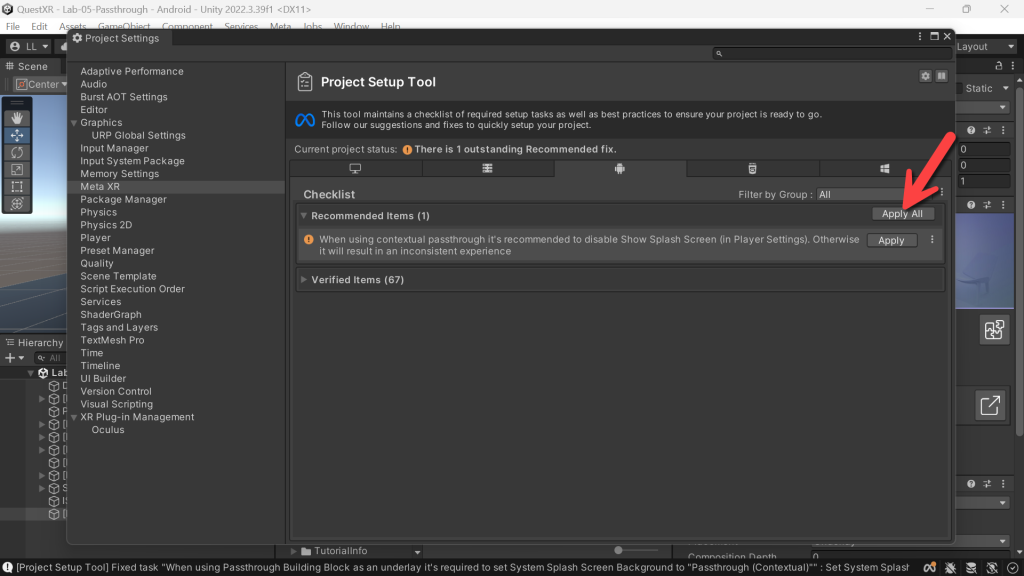Click the console info icon in status bar
1024x576 pixels.
(7, 568)
